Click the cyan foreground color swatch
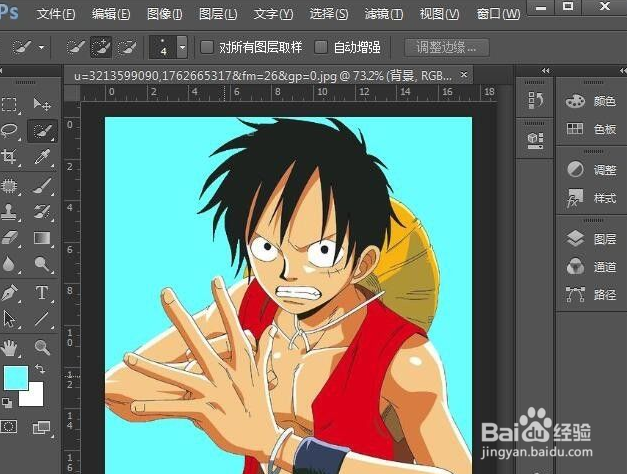This screenshot has height=474, width=627. click(16, 377)
